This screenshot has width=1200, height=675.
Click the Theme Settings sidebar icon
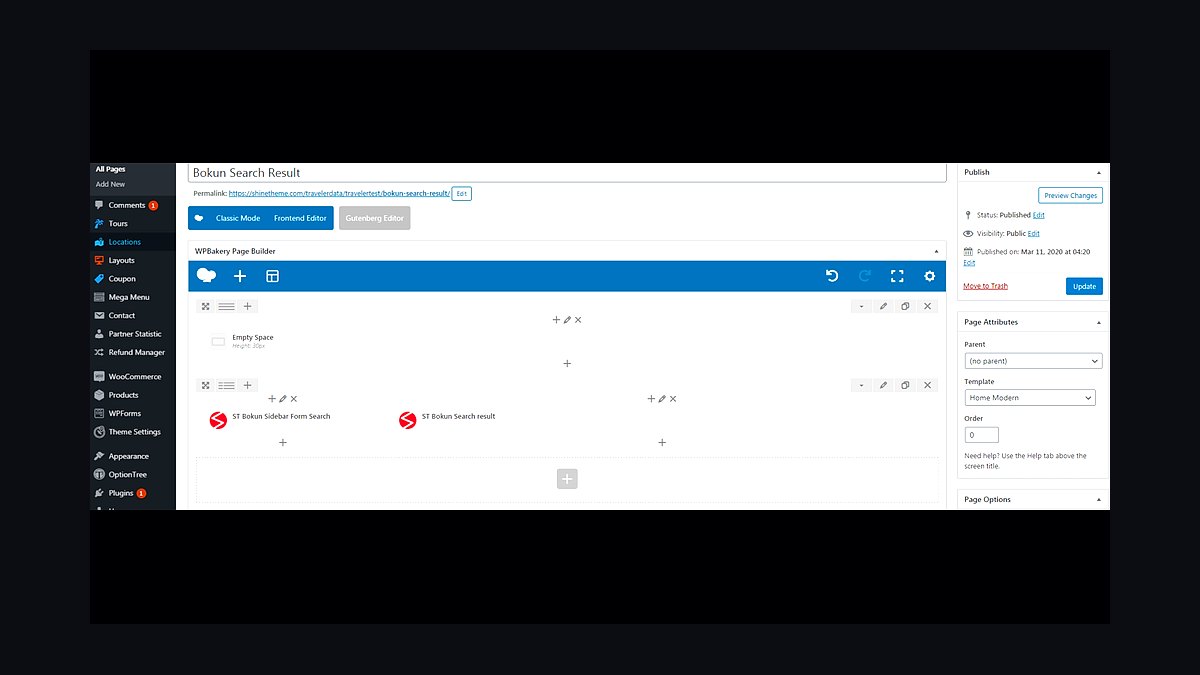[x=99, y=432]
